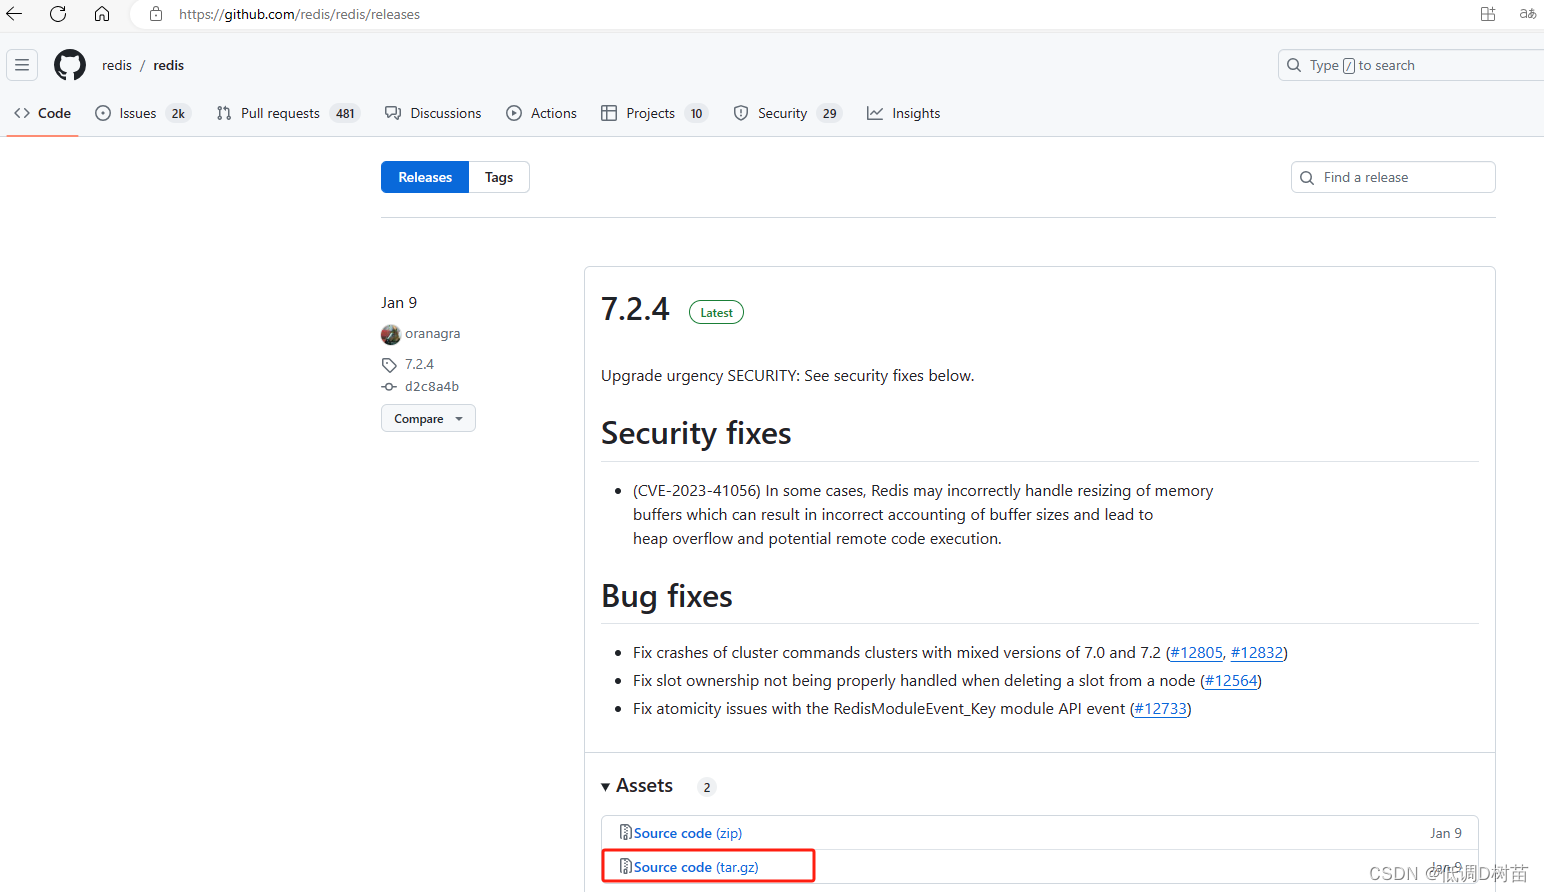Select the Tags button

pyautogui.click(x=499, y=177)
